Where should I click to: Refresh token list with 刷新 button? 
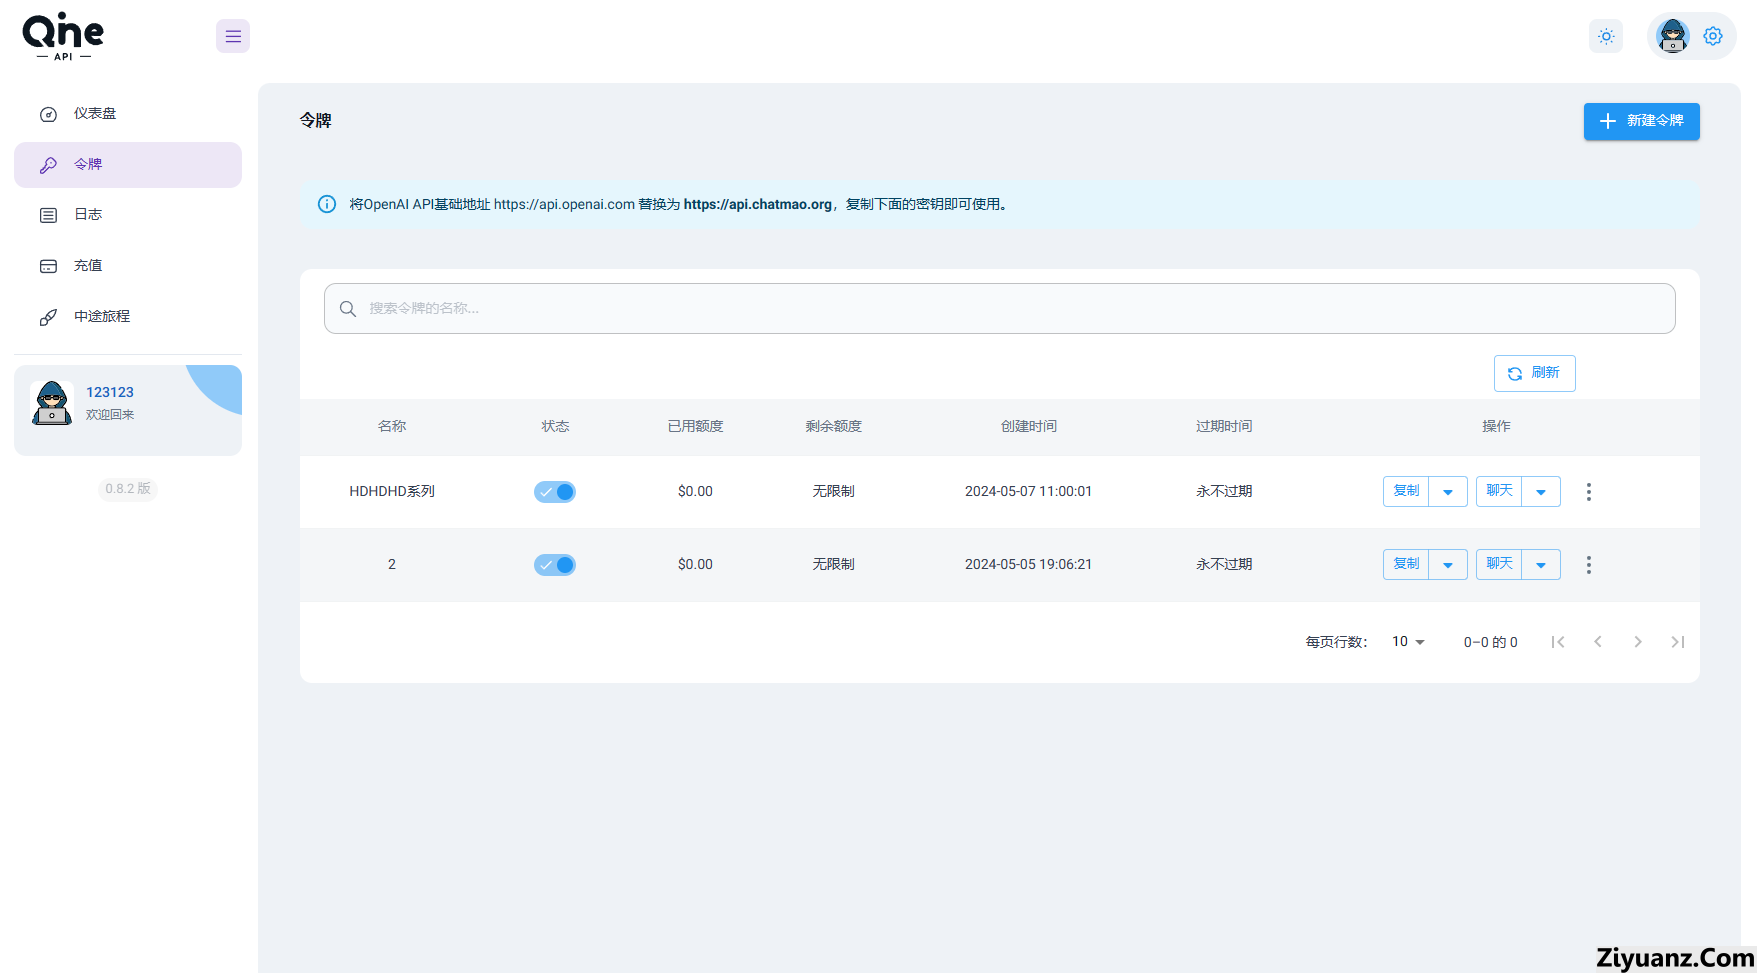(x=1534, y=373)
